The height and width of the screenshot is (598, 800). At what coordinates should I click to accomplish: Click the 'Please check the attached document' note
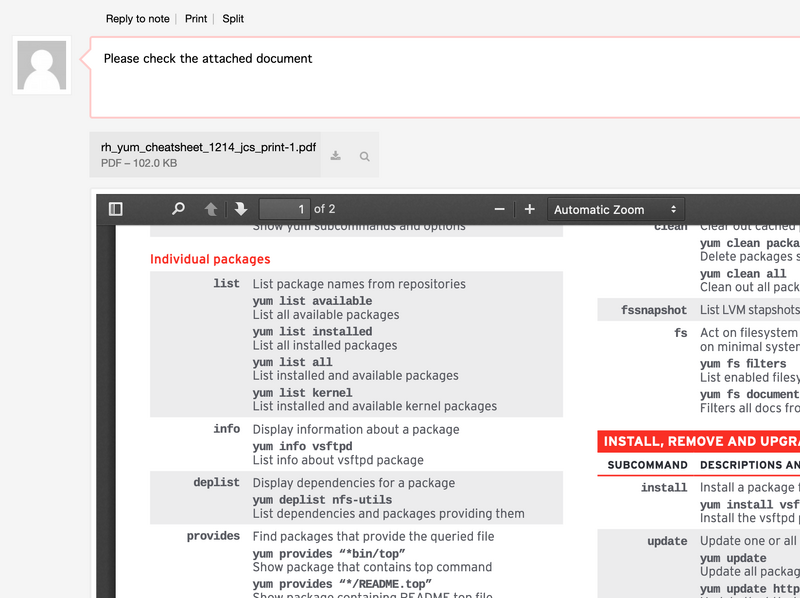(x=208, y=59)
